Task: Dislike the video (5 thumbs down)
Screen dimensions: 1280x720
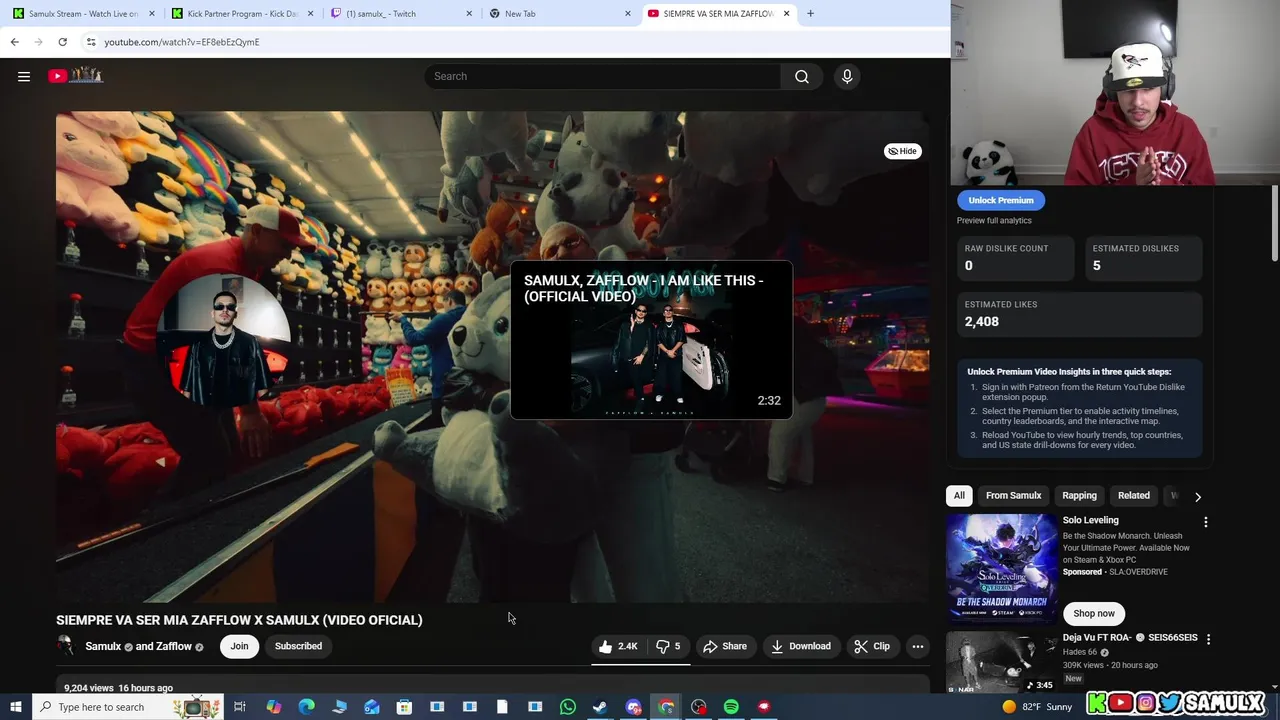Action: [x=668, y=646]
